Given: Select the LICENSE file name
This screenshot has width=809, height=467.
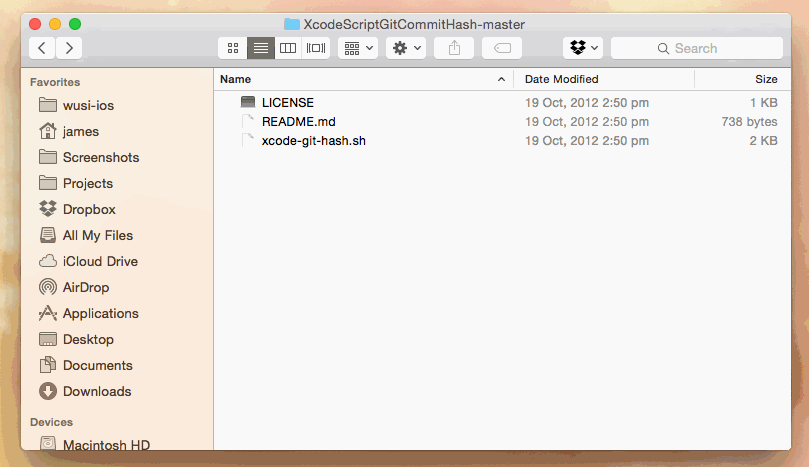Looking at the screenshot, I should coord(287,103).
